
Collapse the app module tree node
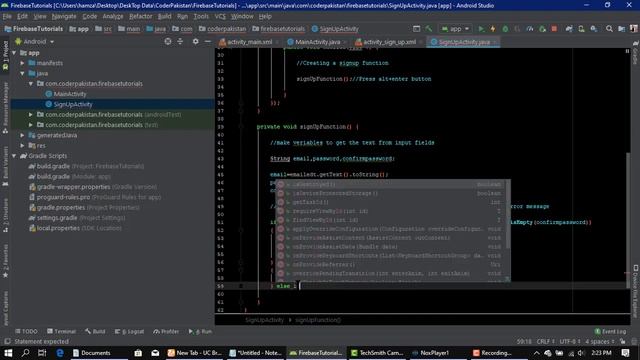pos(14,53)
